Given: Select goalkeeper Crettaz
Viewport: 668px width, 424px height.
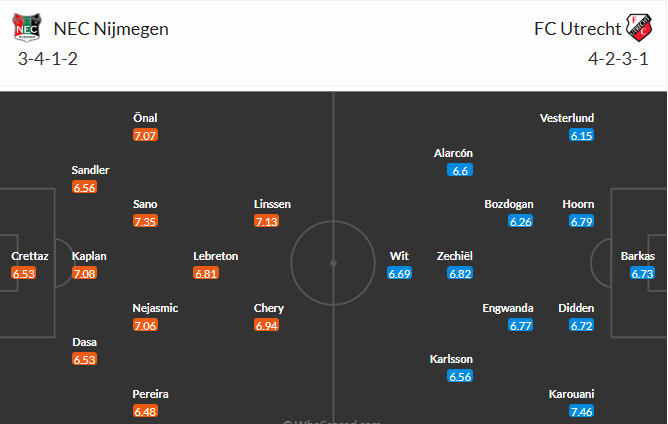Looking at the screenshot, I should click(29, 256).
